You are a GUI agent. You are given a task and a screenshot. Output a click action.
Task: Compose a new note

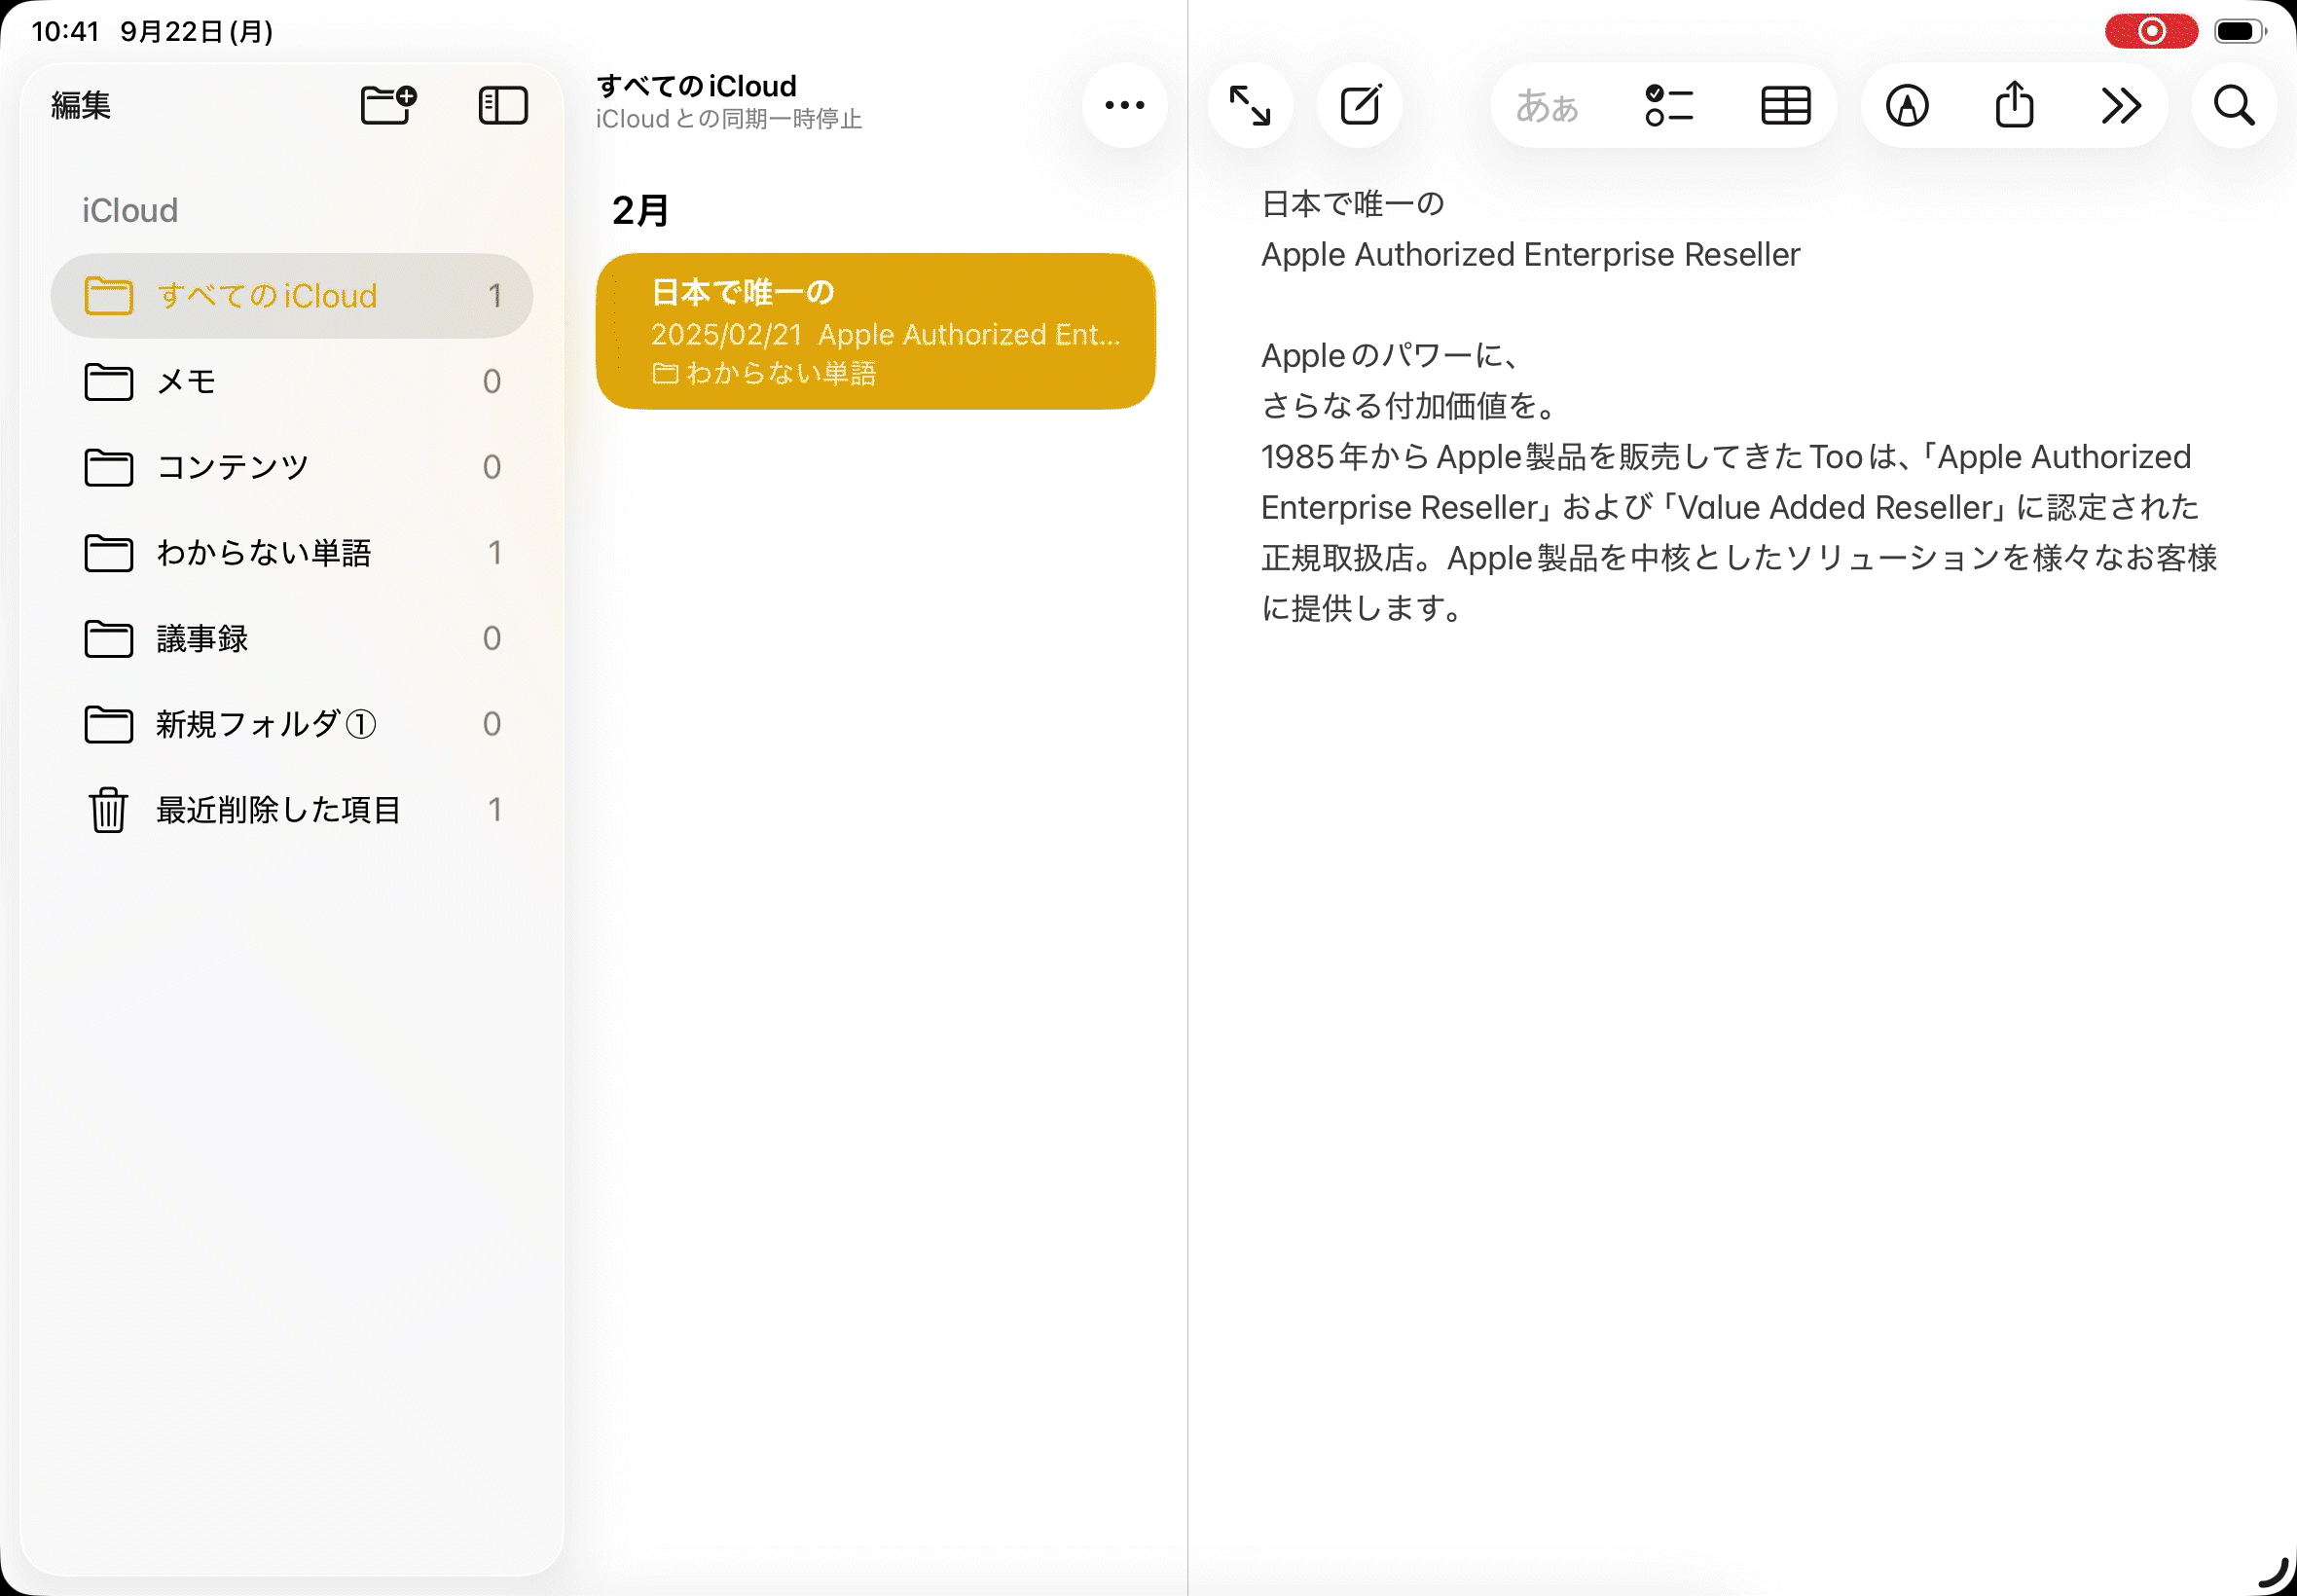pyautogui.click(x=1360, y=105)
